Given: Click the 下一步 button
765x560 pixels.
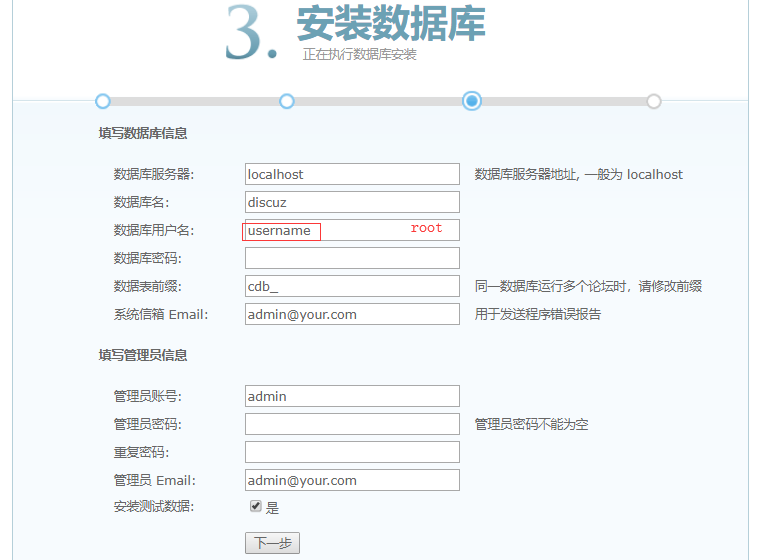Looking at the screenshot, I should pyautogui.click(x=272, y=543).
